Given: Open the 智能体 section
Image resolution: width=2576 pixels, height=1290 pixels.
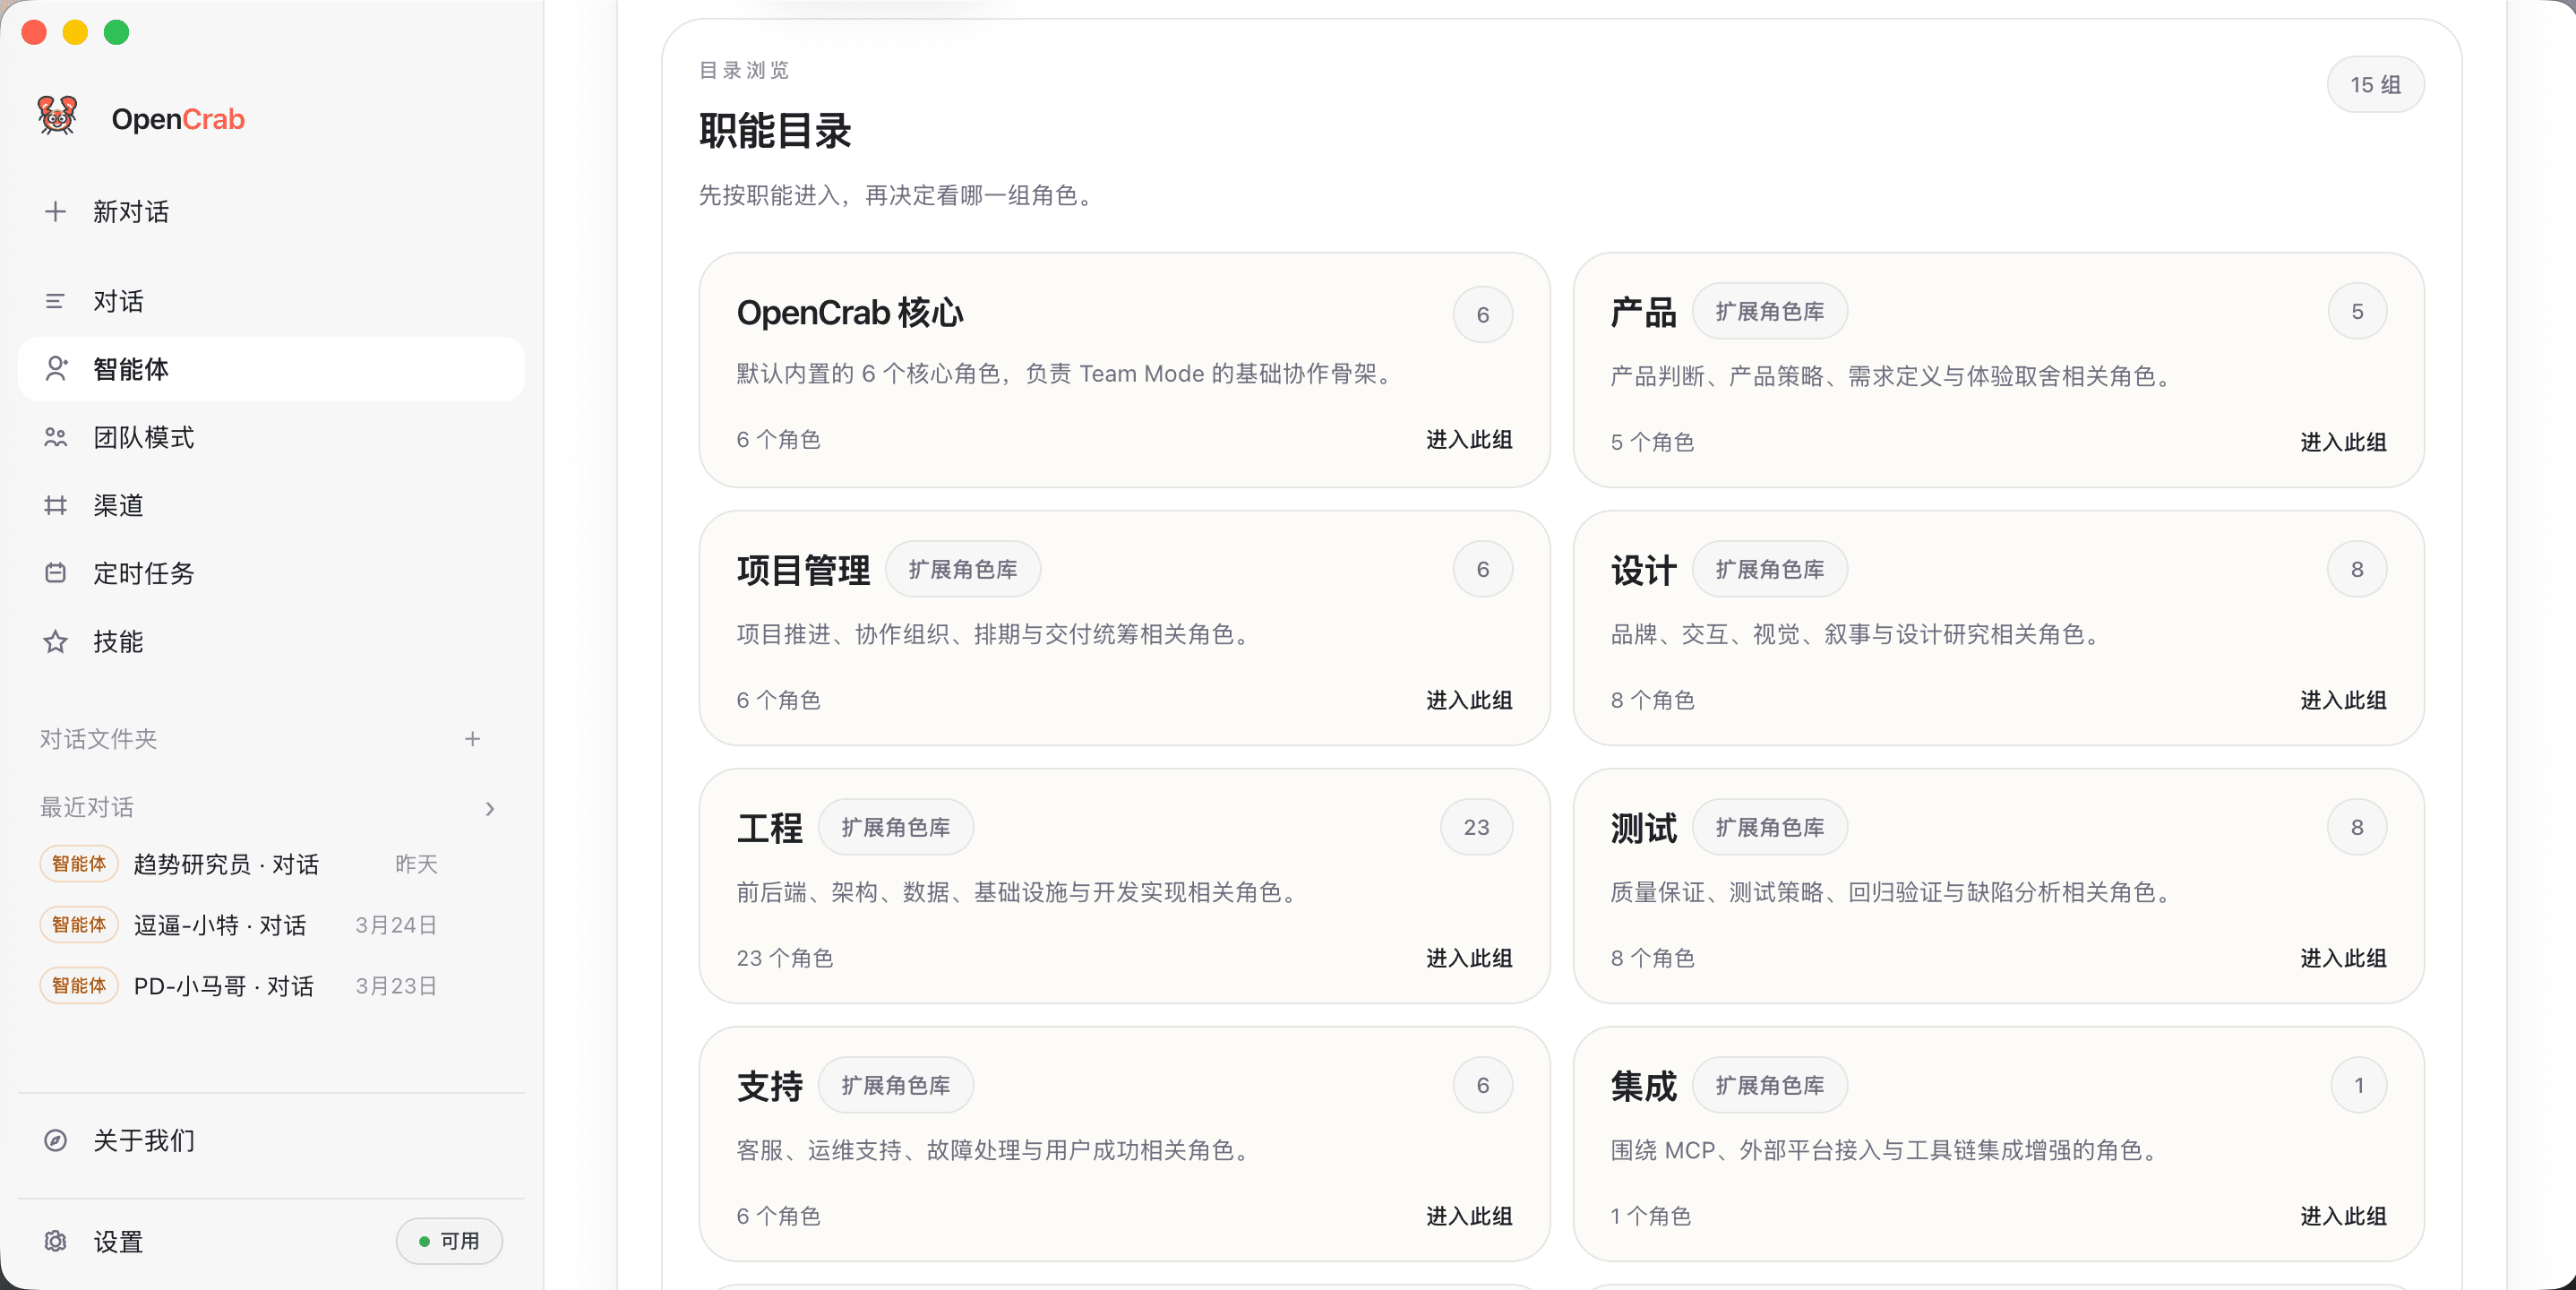Looking at the screenshot, I should click(x=130, y=369).
